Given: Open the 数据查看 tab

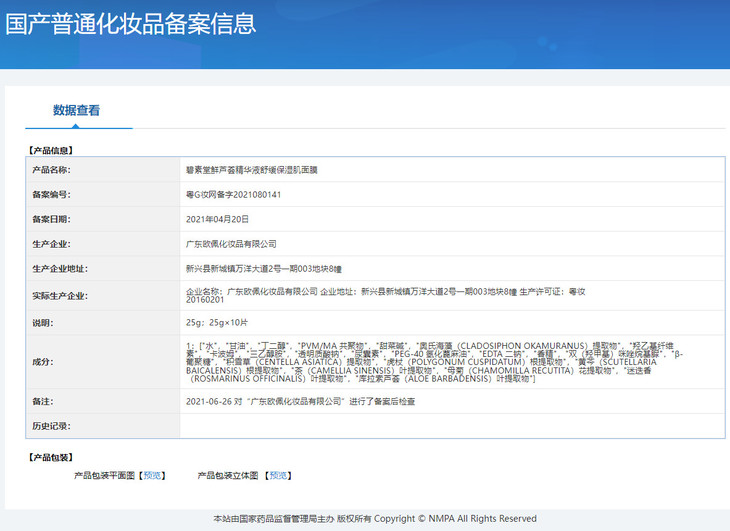Looking at the screenshot, I should click(x=76, y=111).
